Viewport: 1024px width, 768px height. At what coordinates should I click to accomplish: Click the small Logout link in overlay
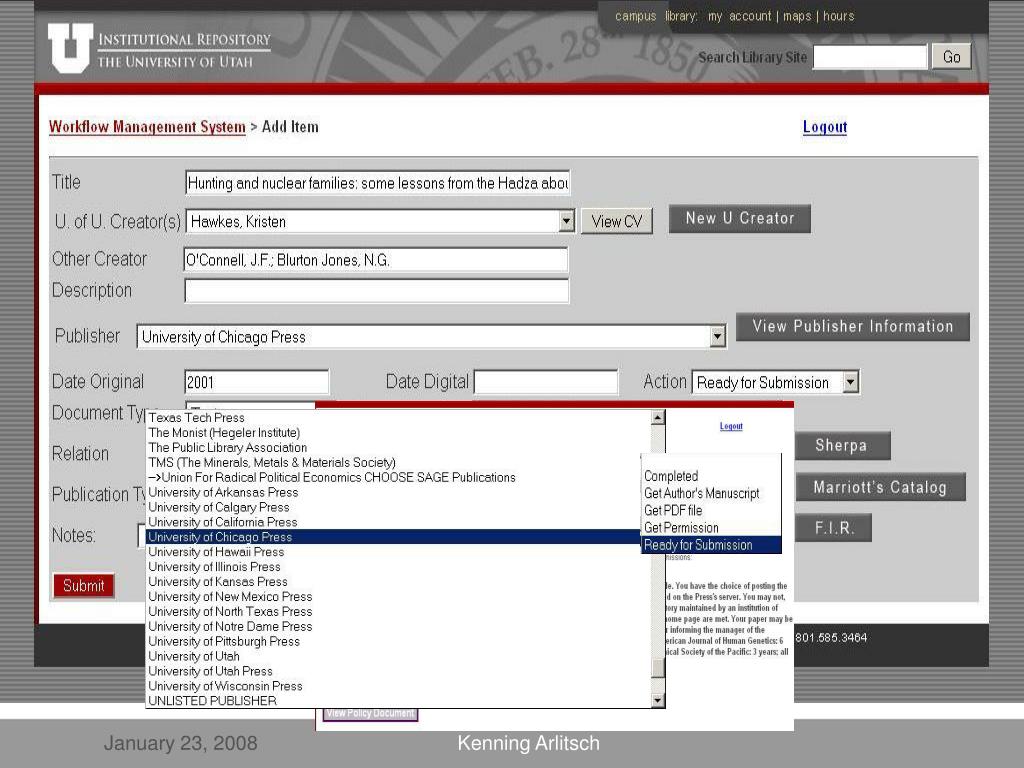click(731, 426)
